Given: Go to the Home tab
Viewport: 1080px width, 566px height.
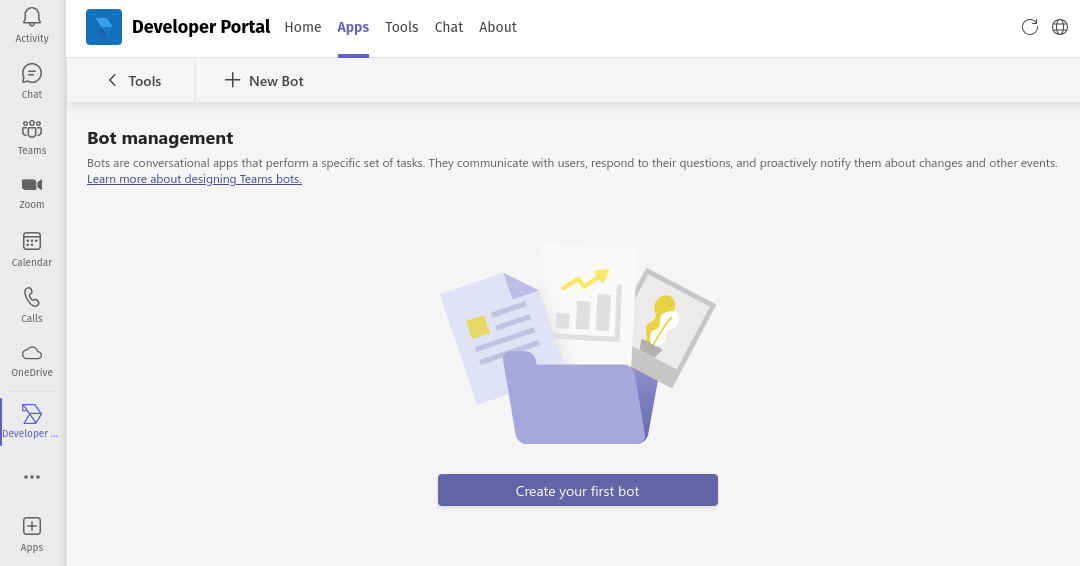Looking at the screenshot, I should tap(303, 27).
